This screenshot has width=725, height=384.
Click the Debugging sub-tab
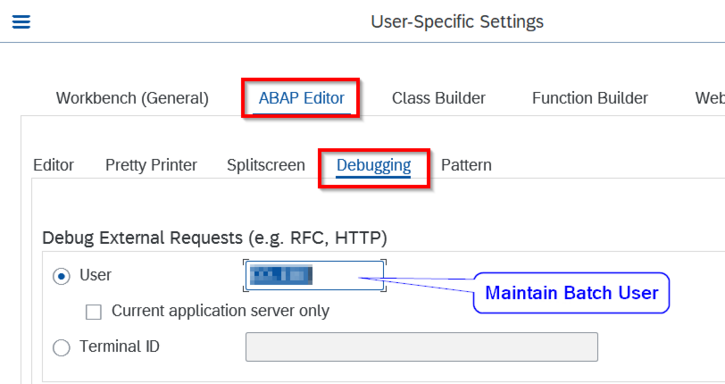(374, 165)
